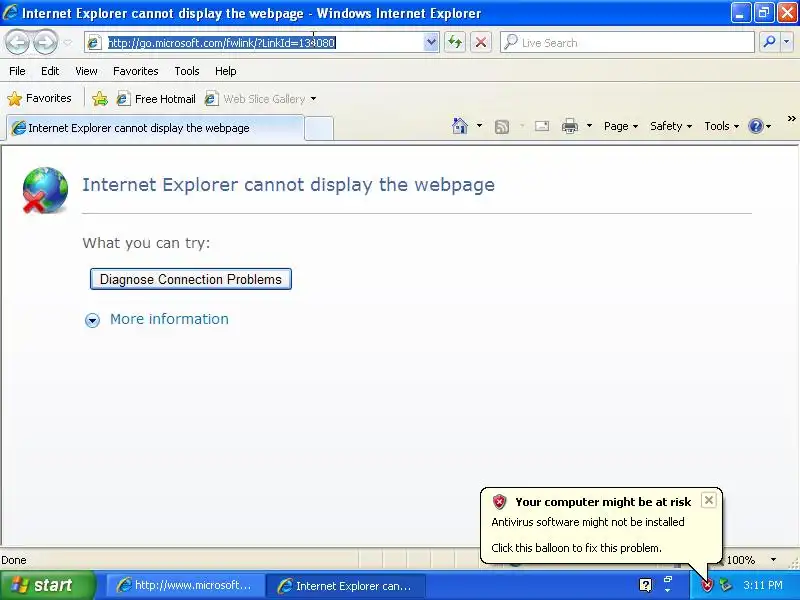800x600 pixels.
Task: Close the security risk balloon
Action: pyautogui.click(x=709, y=500)
